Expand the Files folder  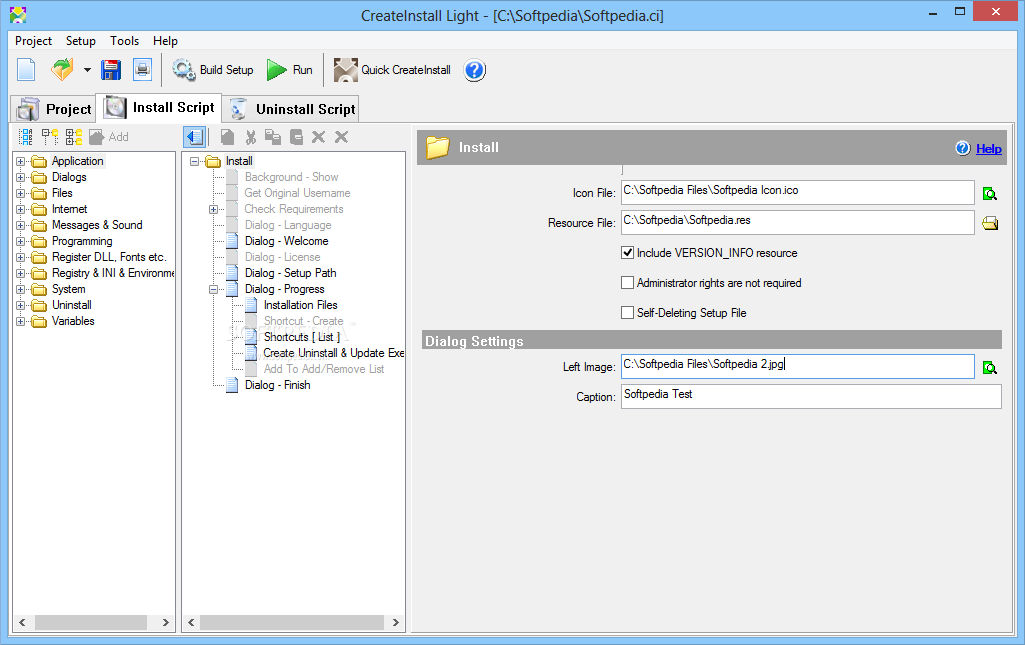coord(20,193)
